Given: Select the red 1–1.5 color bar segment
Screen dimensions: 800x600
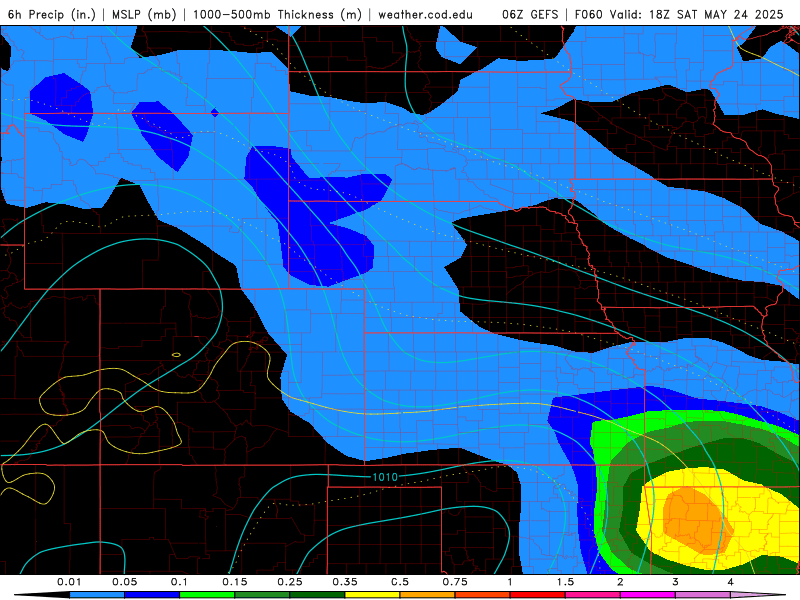Looking at the screenshot, I should click(538, 595).
